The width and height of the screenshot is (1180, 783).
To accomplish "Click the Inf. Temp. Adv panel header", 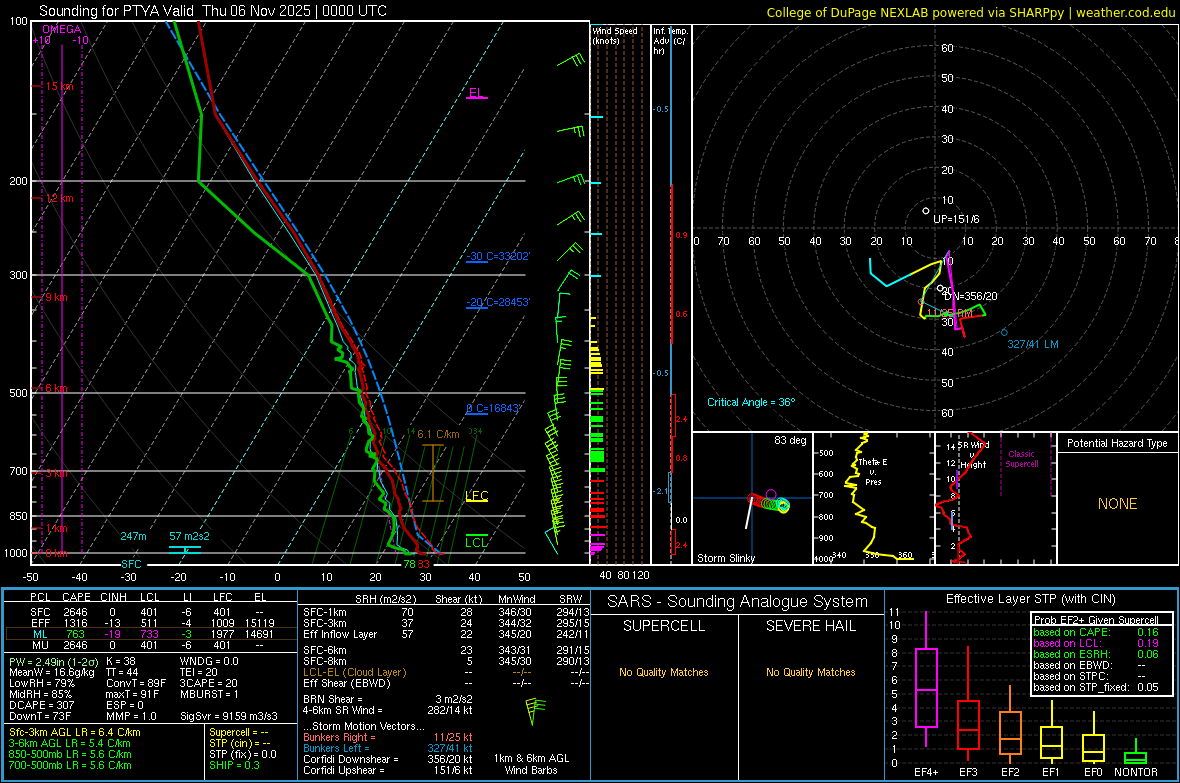I will coord(670,41).
